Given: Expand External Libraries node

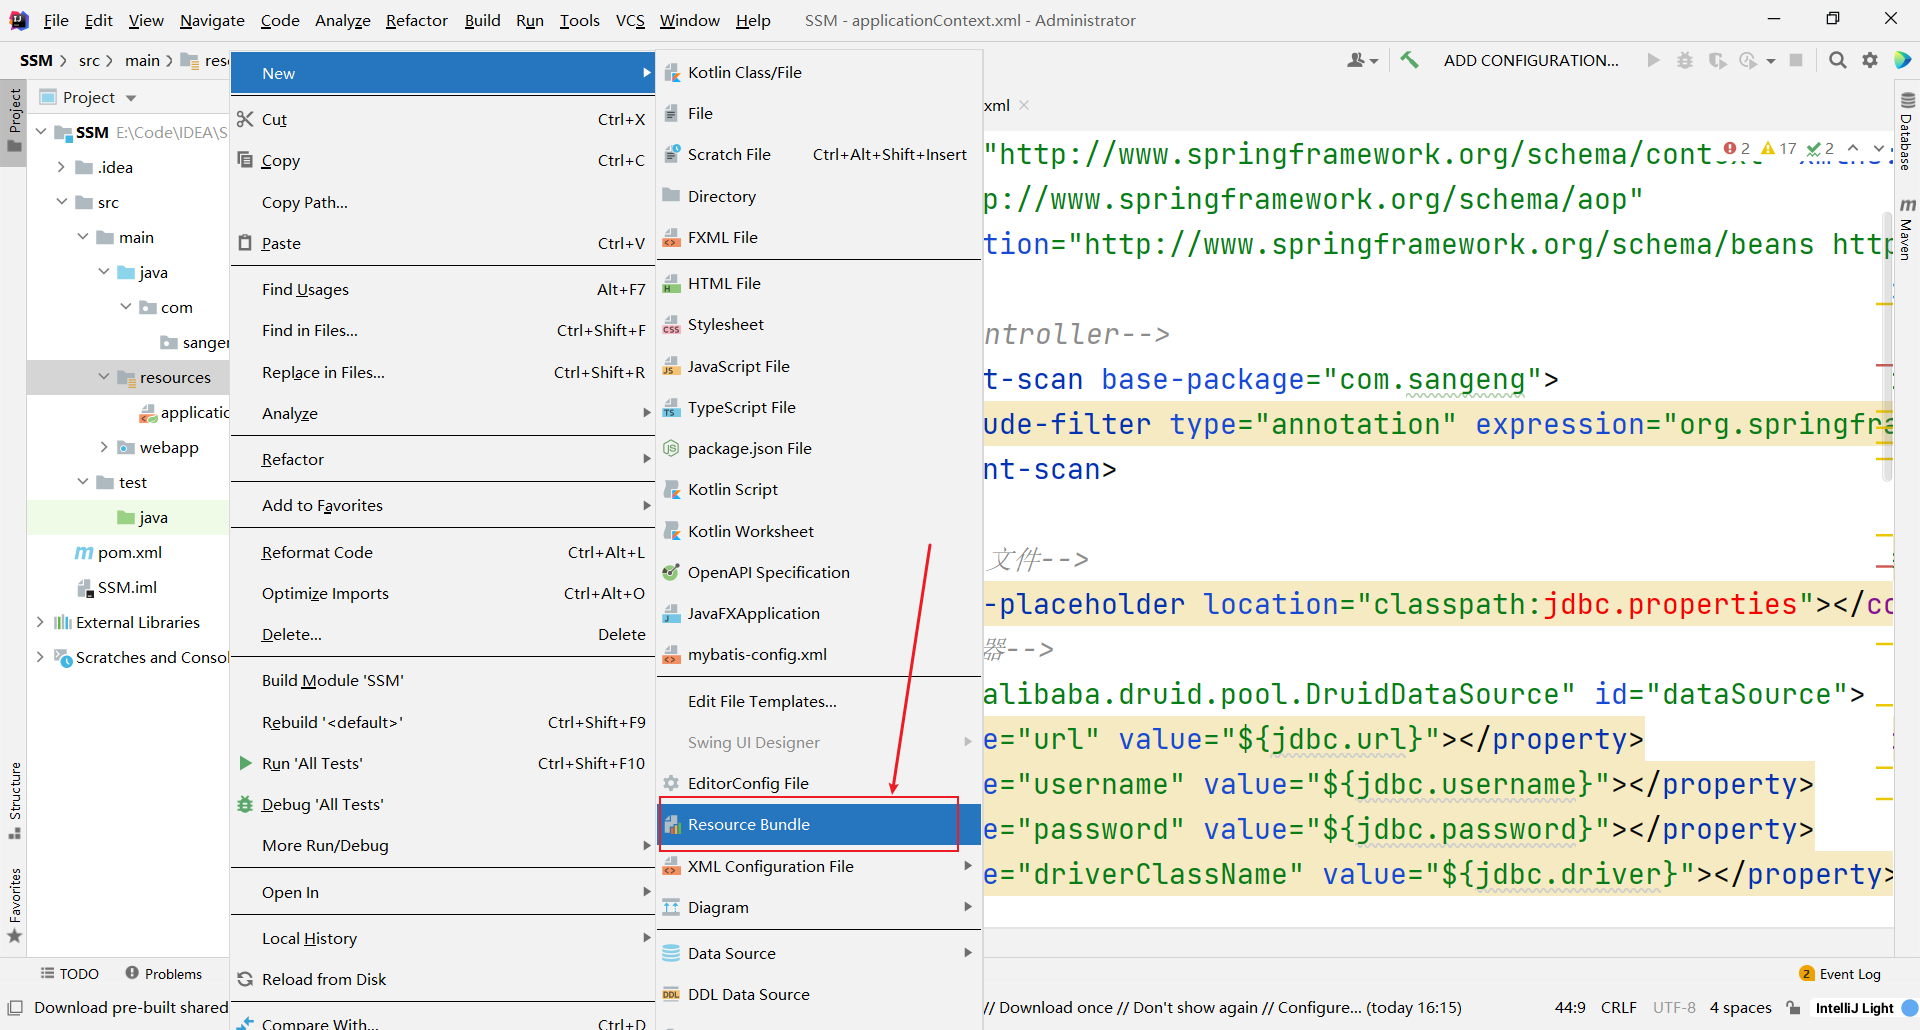Looking at the screenshot, I should pyautogui.click(x=40, y=622).
